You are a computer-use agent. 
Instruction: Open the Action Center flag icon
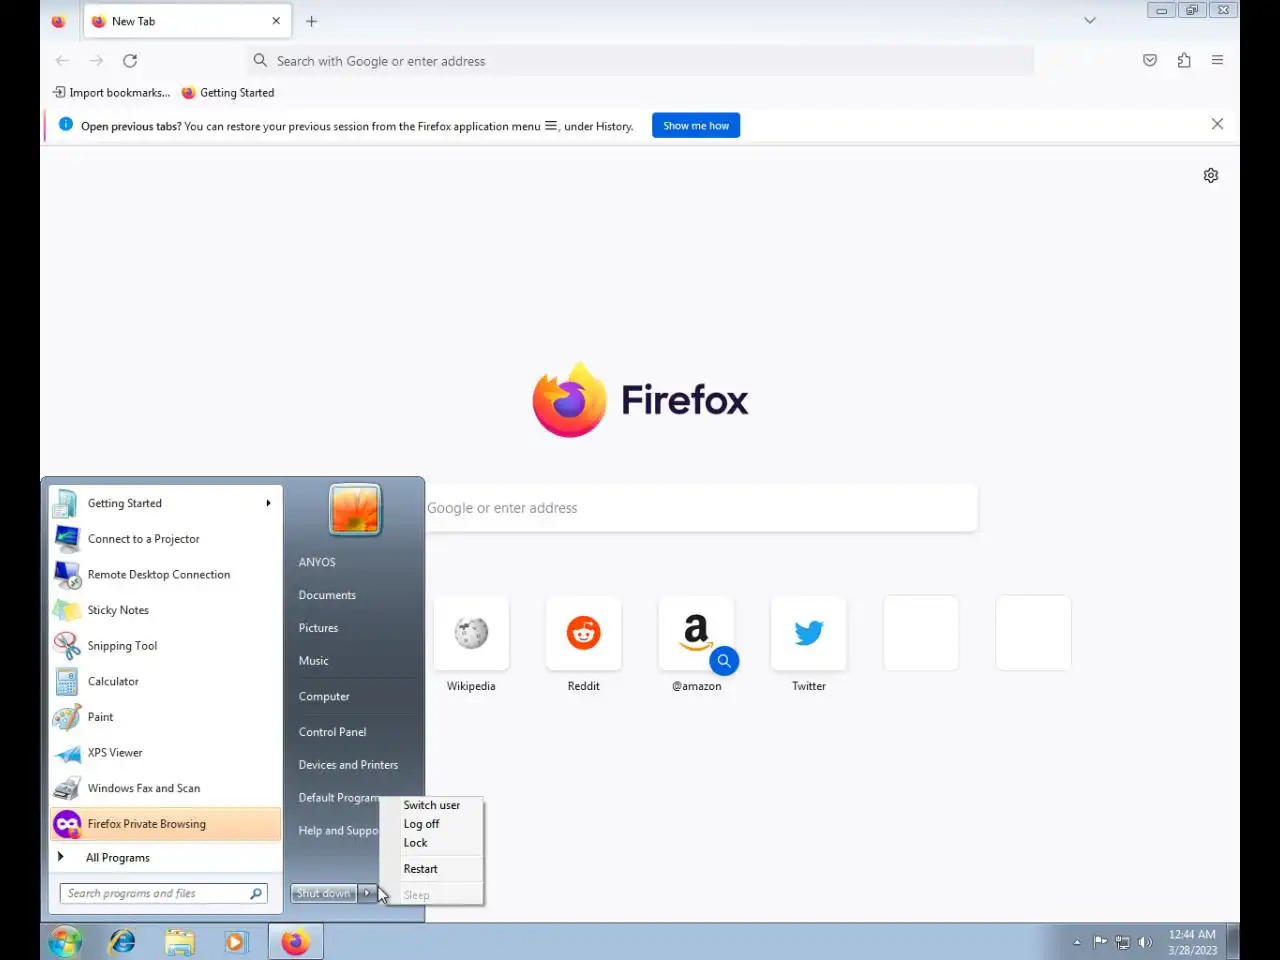pyautogui.click(x=1100, y=941)
